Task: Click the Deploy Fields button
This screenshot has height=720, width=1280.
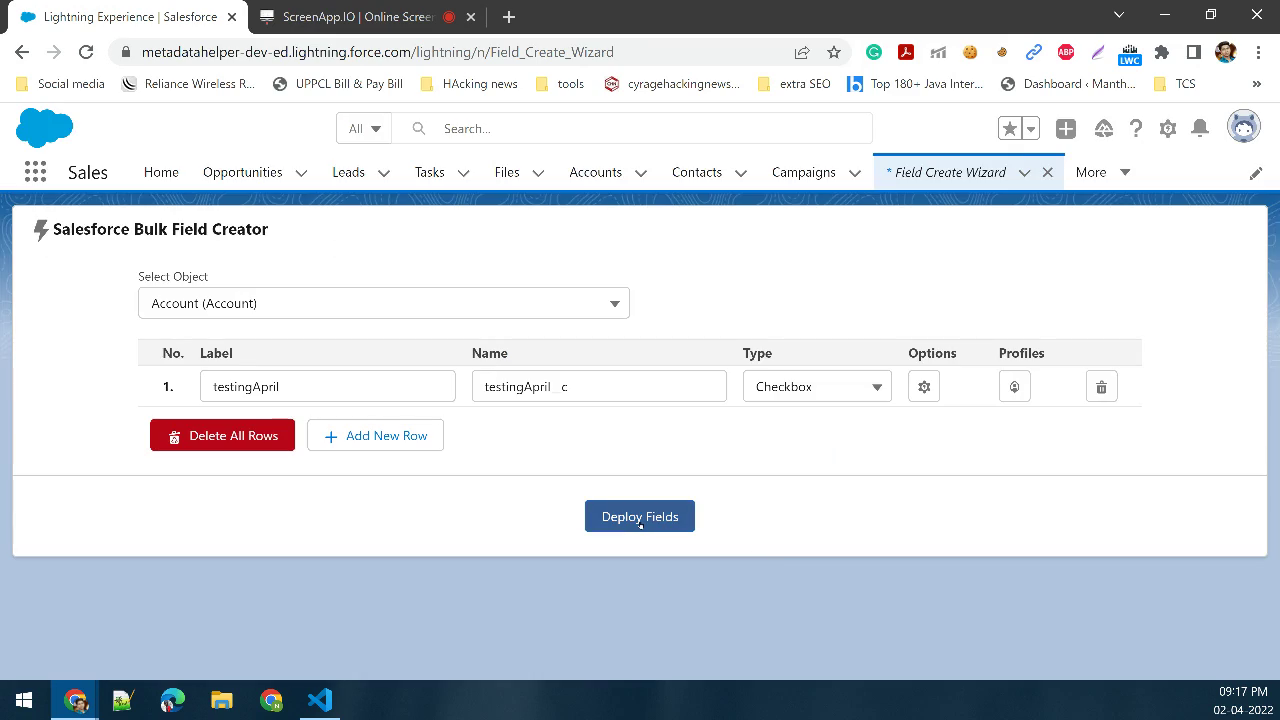Action: pos(639,516)
